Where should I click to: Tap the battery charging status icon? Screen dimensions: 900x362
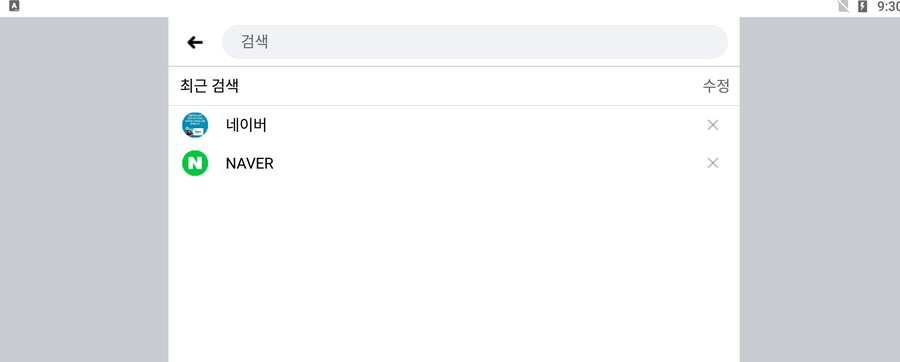pos(862,6)
